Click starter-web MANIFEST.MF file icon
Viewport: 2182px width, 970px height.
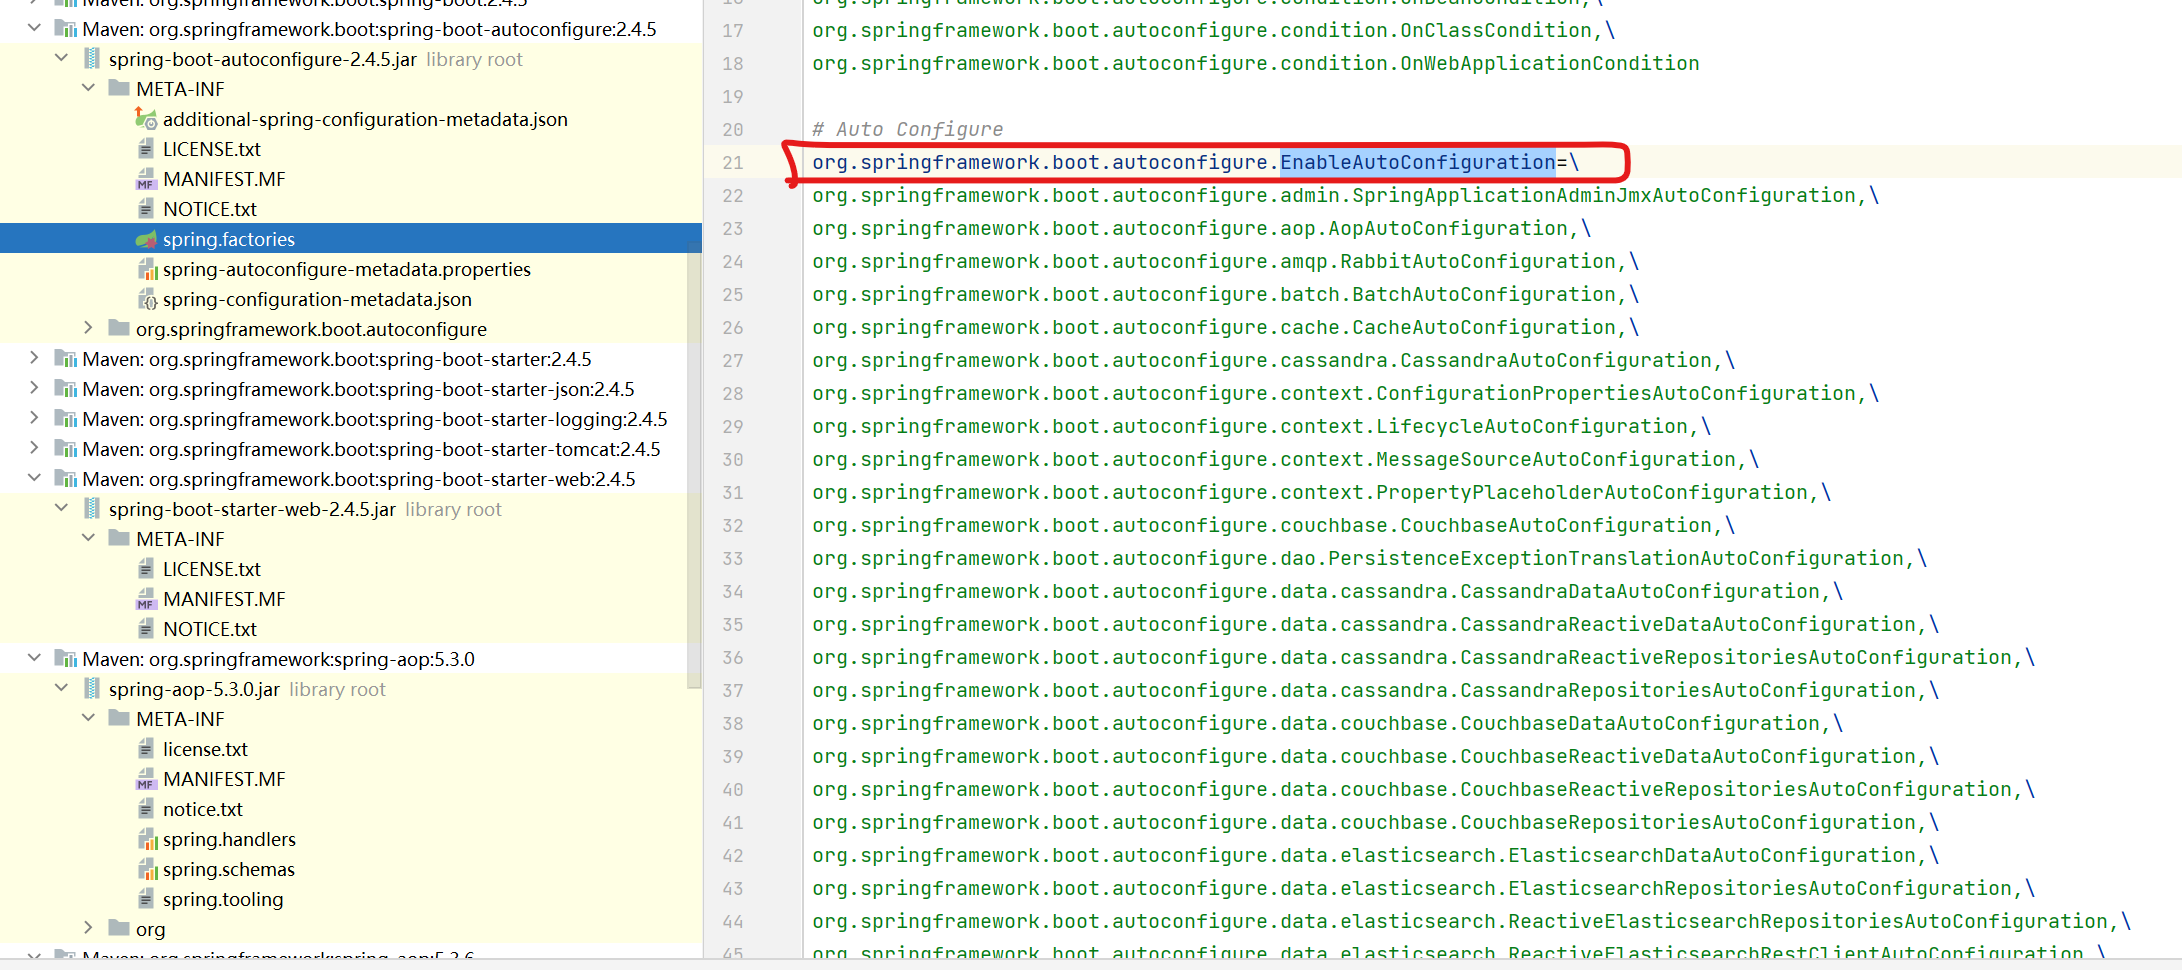pyautogui.click(x=146, y=599)
